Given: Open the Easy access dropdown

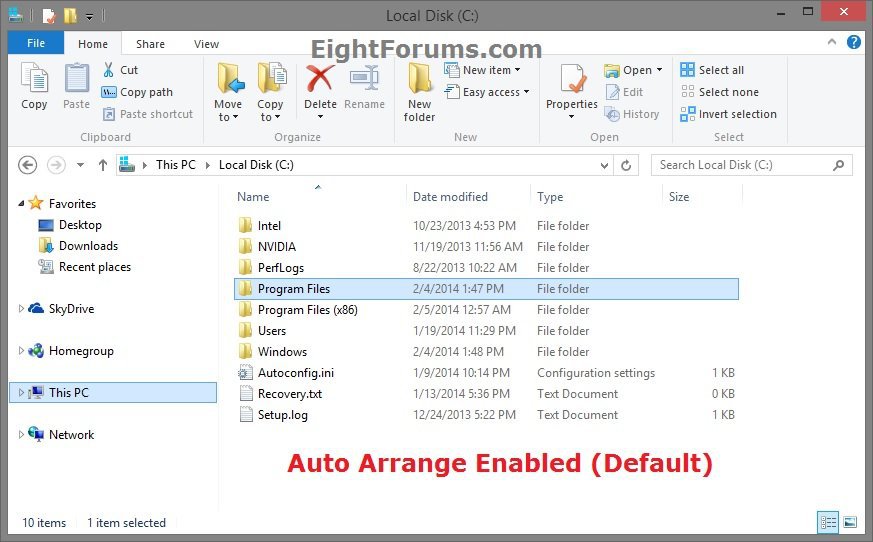Looking at the screenshot, I should (x=487, y=92).
